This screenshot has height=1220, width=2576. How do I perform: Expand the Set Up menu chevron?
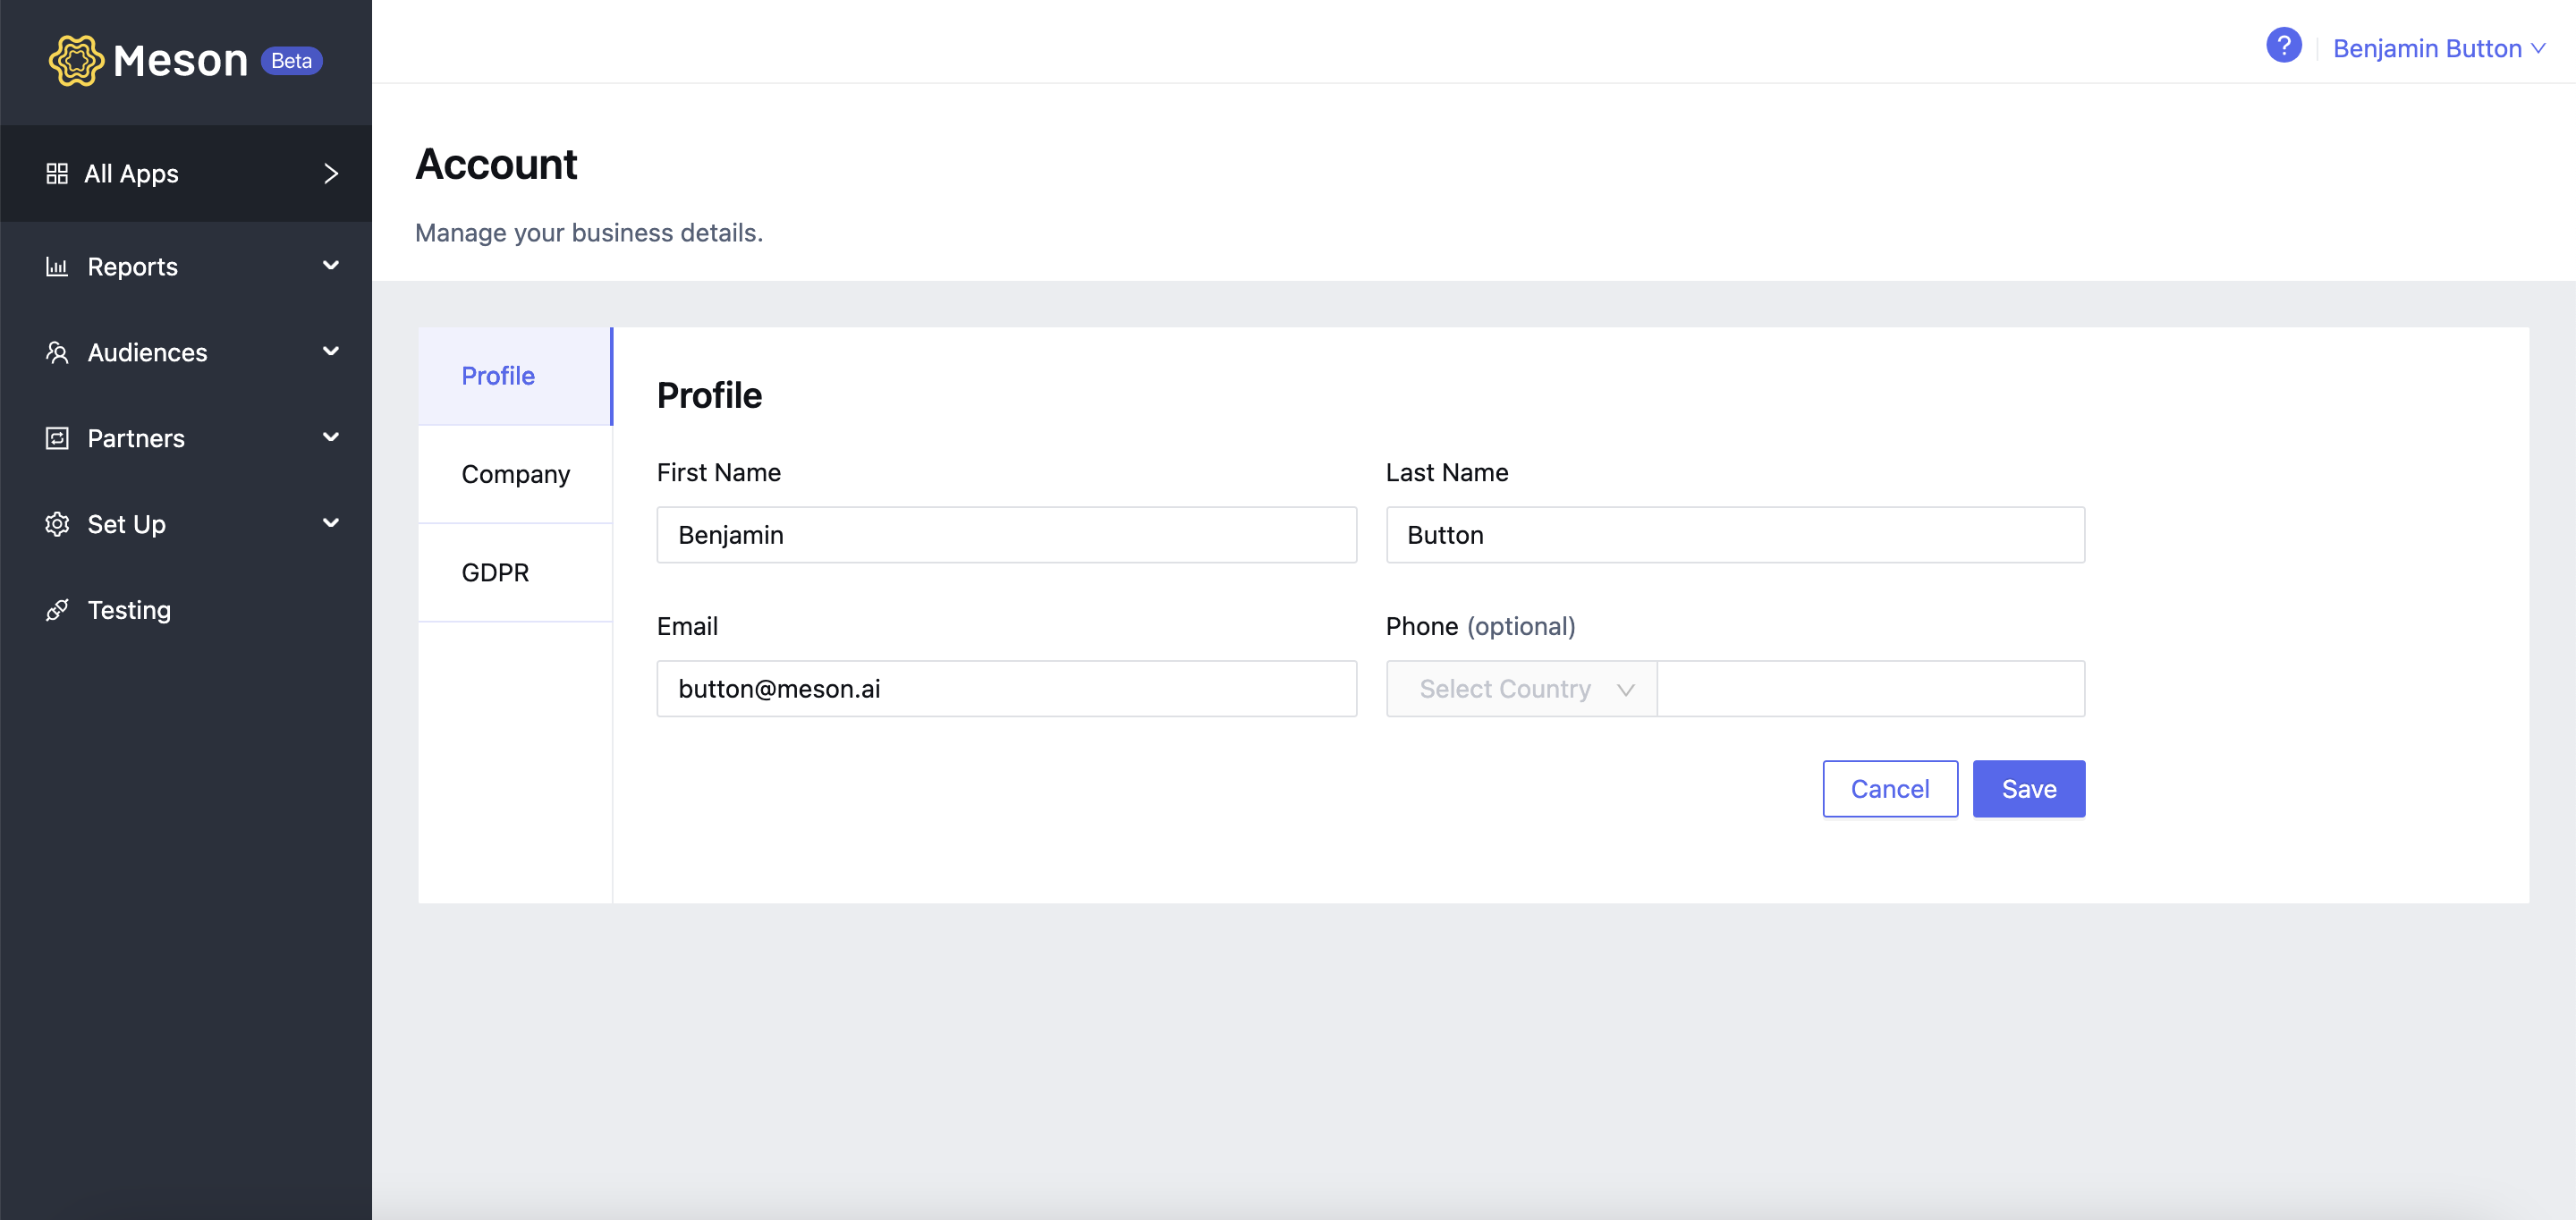(x=331, y=524)
